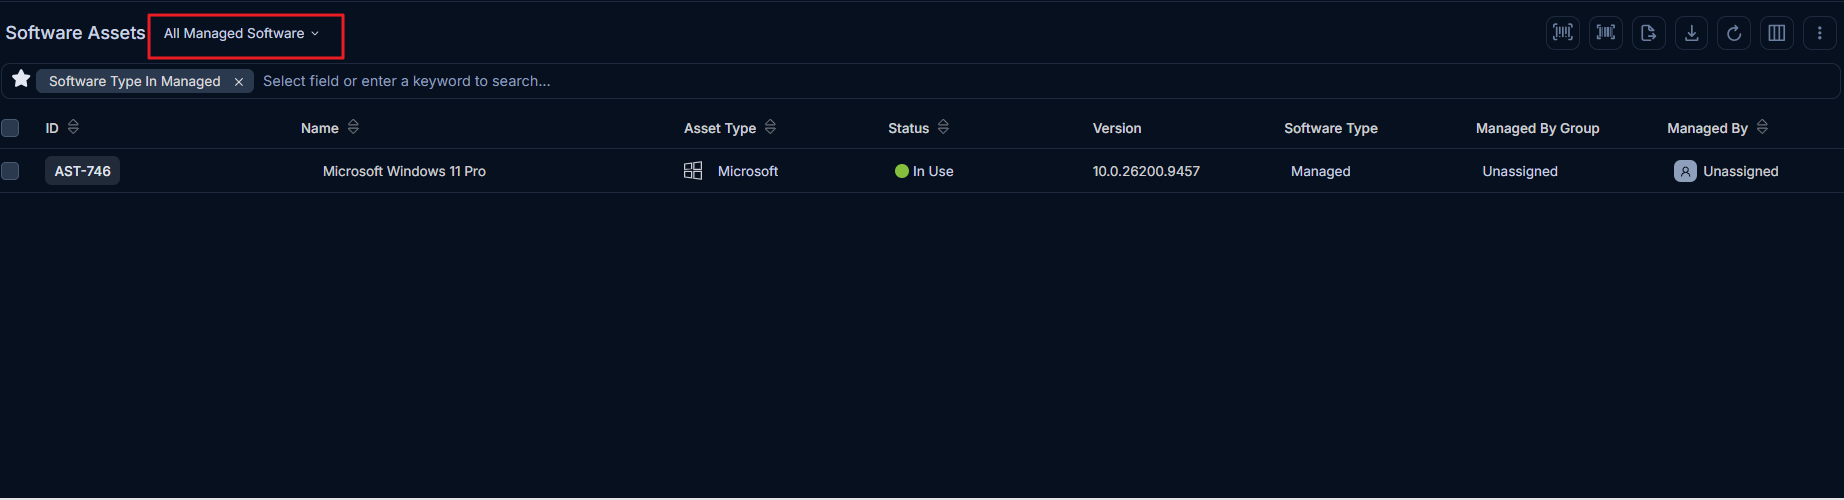The image size is (1844, 500).
Task: Open asset AST-746 ID badge
Action: (x=82, y=171)
